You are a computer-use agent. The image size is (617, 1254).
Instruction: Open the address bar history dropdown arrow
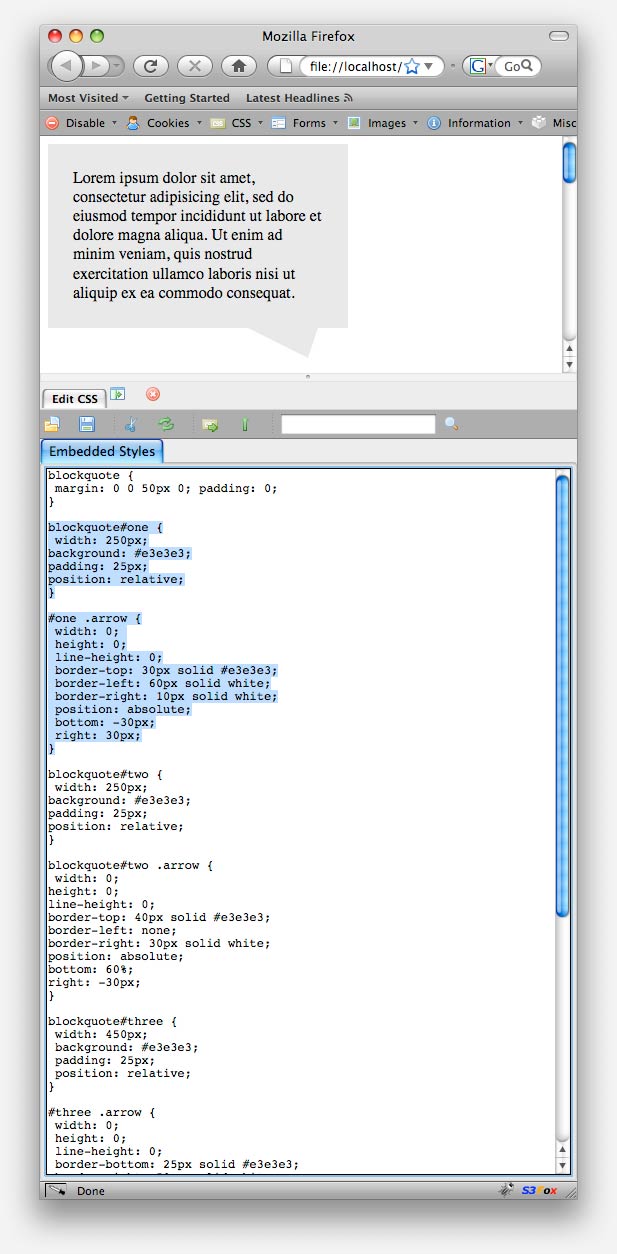(x=429, y=66)
